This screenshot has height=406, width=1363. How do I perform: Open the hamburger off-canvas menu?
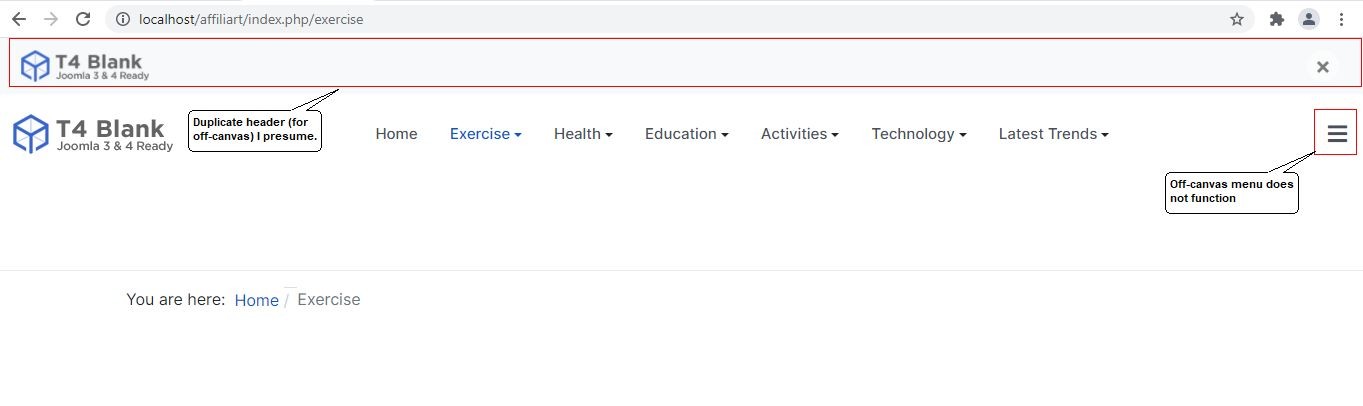point(1336,134)
